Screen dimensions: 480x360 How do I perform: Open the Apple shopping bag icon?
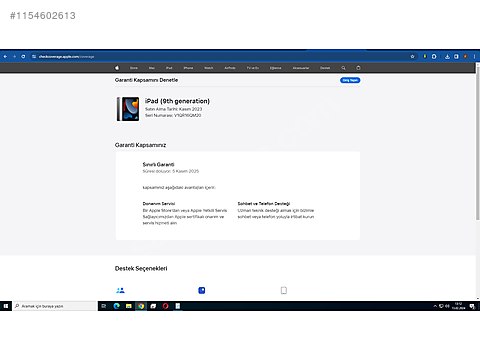click(358, 68)
